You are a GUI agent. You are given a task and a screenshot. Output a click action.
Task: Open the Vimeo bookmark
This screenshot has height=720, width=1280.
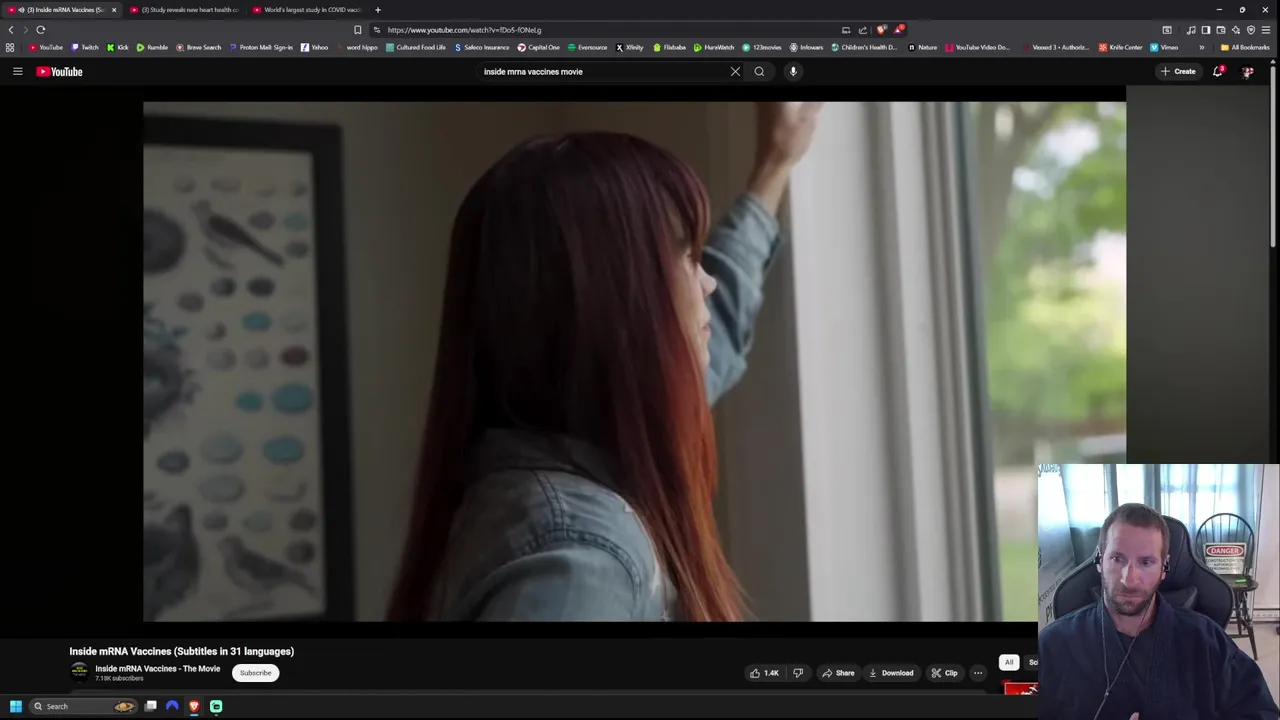1164,47
